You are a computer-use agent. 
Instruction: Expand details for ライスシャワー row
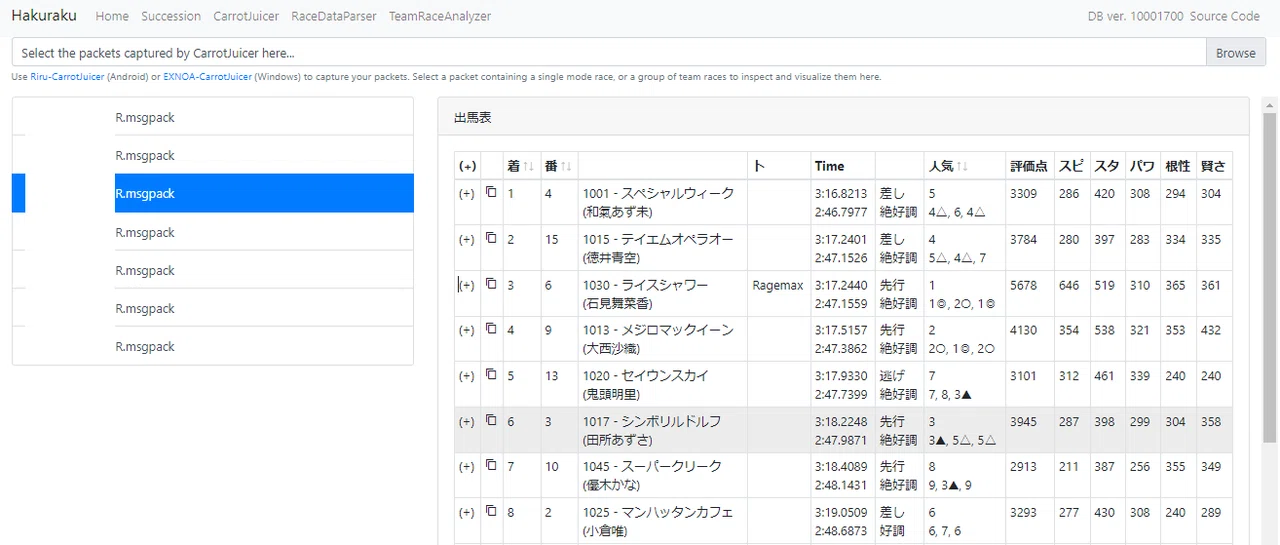tap(467, 286)
